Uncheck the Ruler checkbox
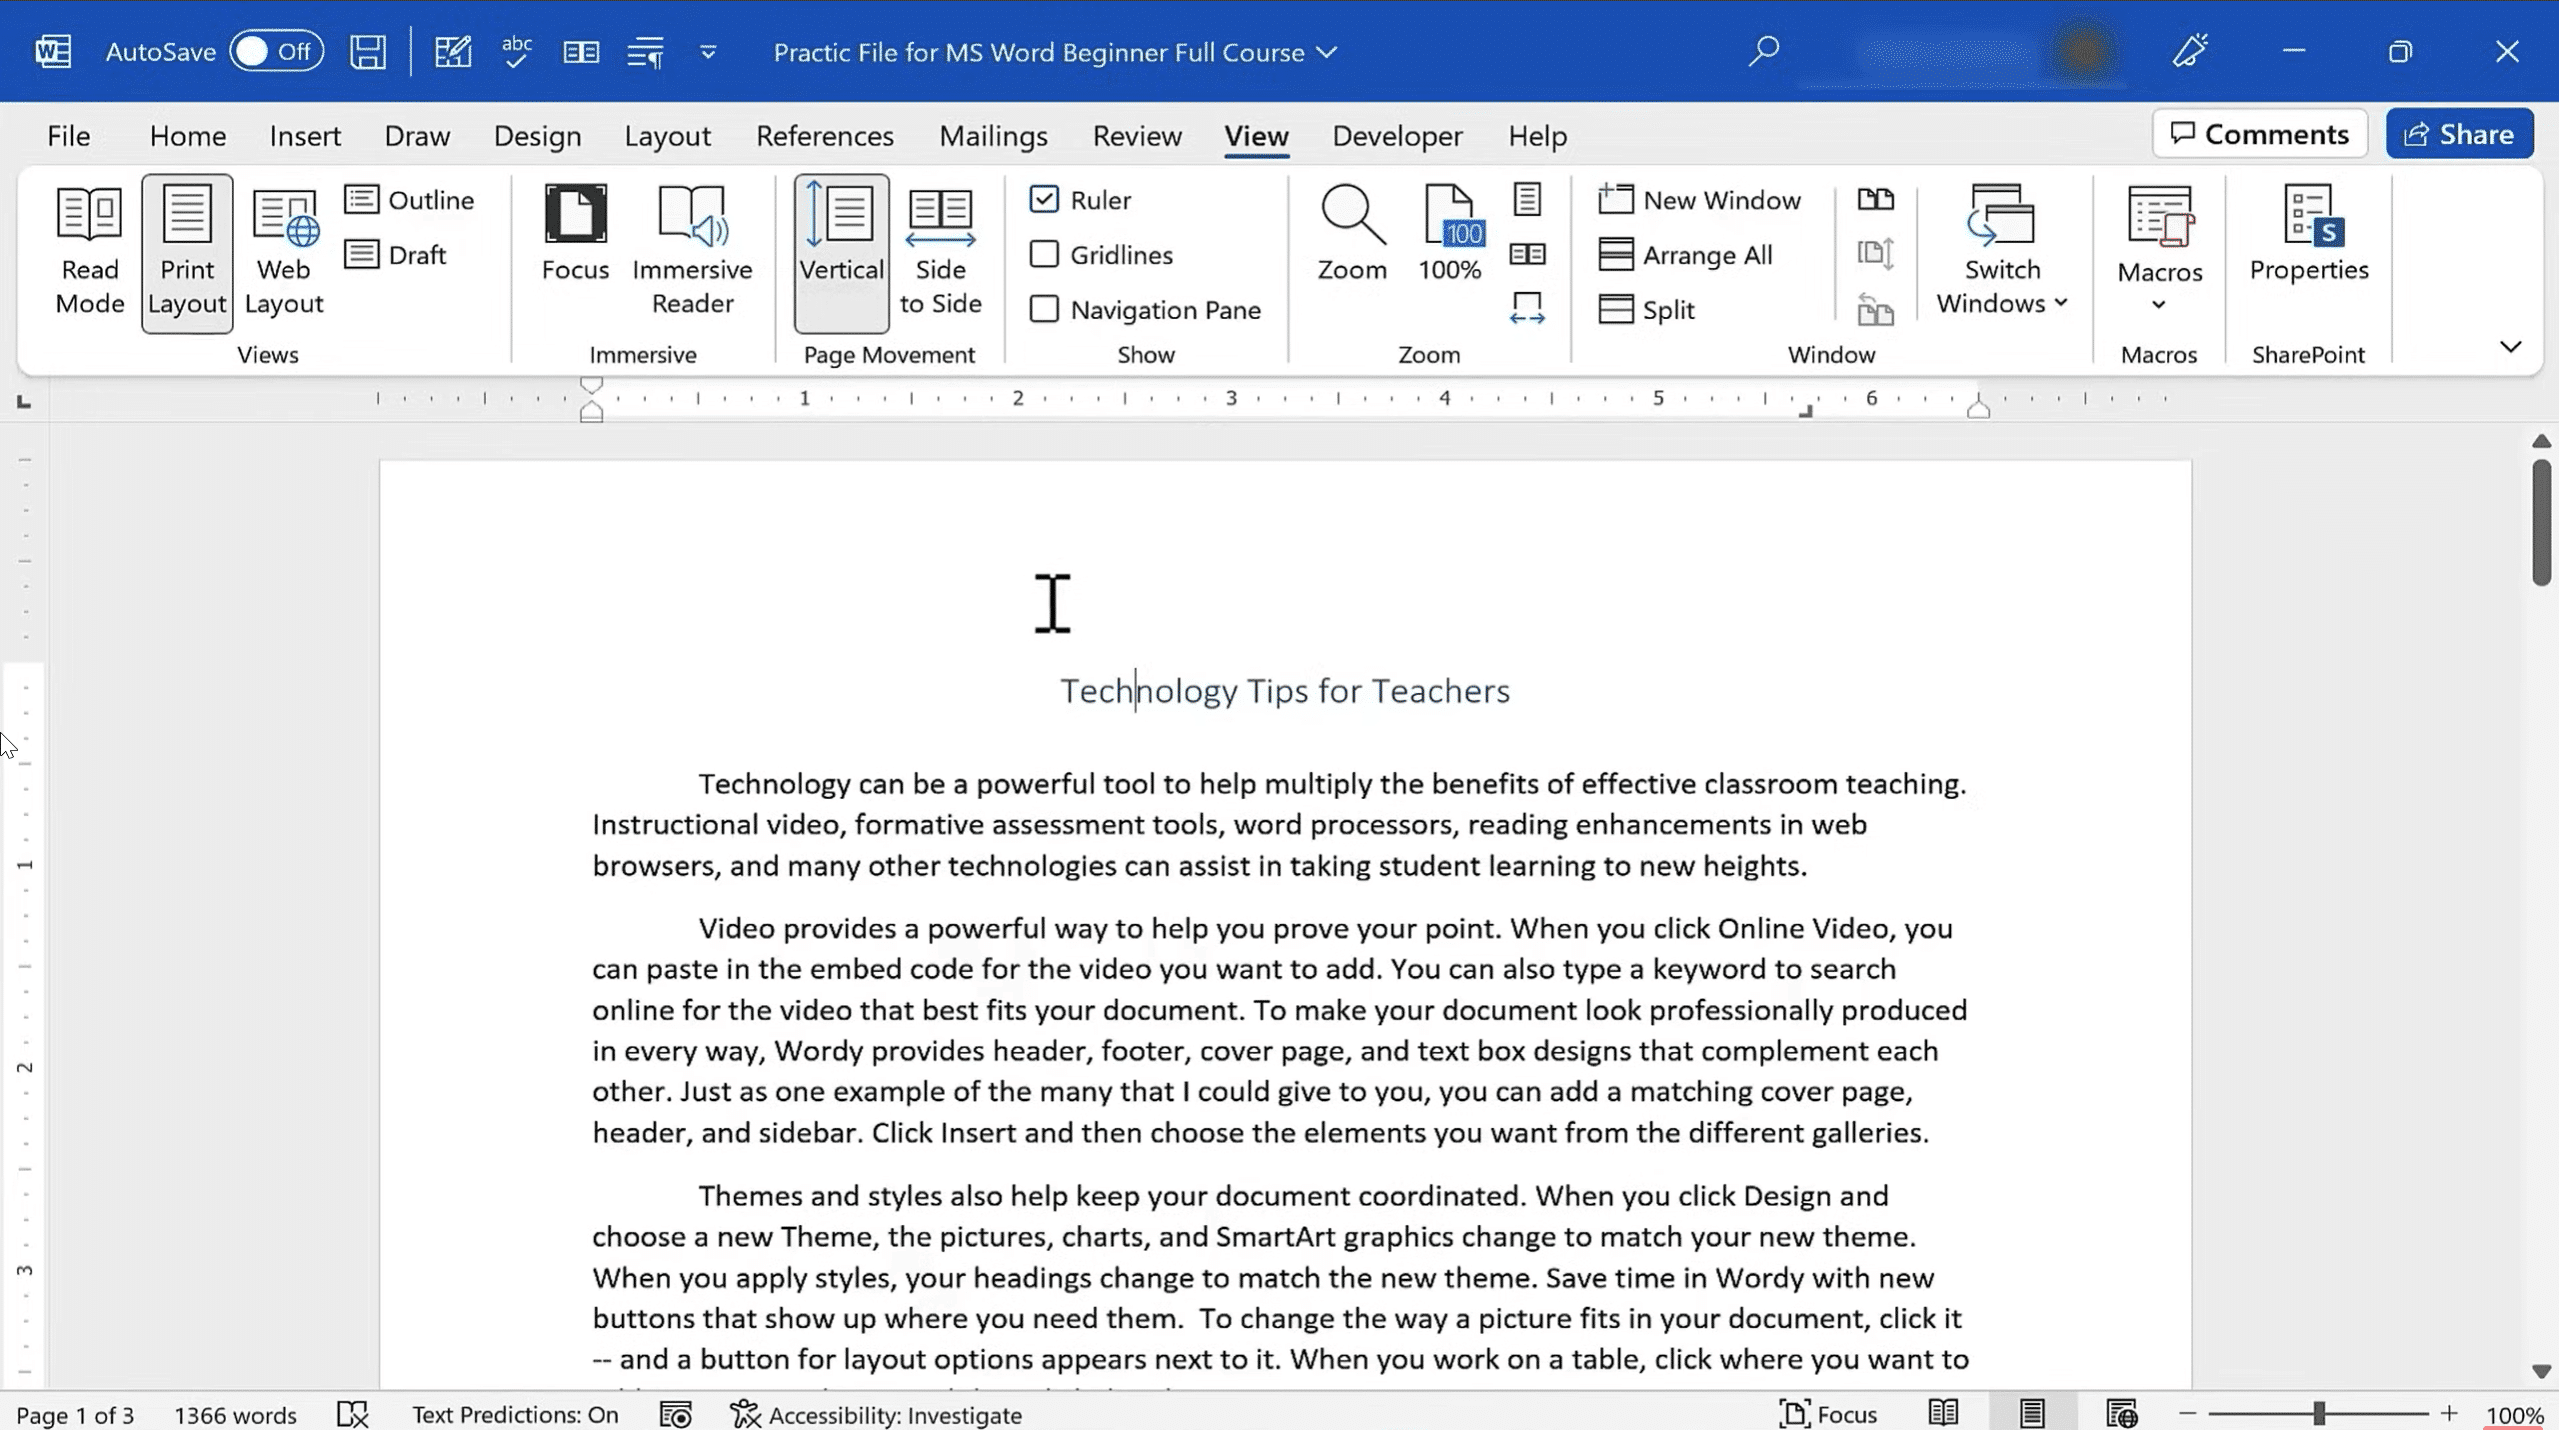Image resolution: width=2559 pixels, height=1430 pixels. (x=1044, y=200)
